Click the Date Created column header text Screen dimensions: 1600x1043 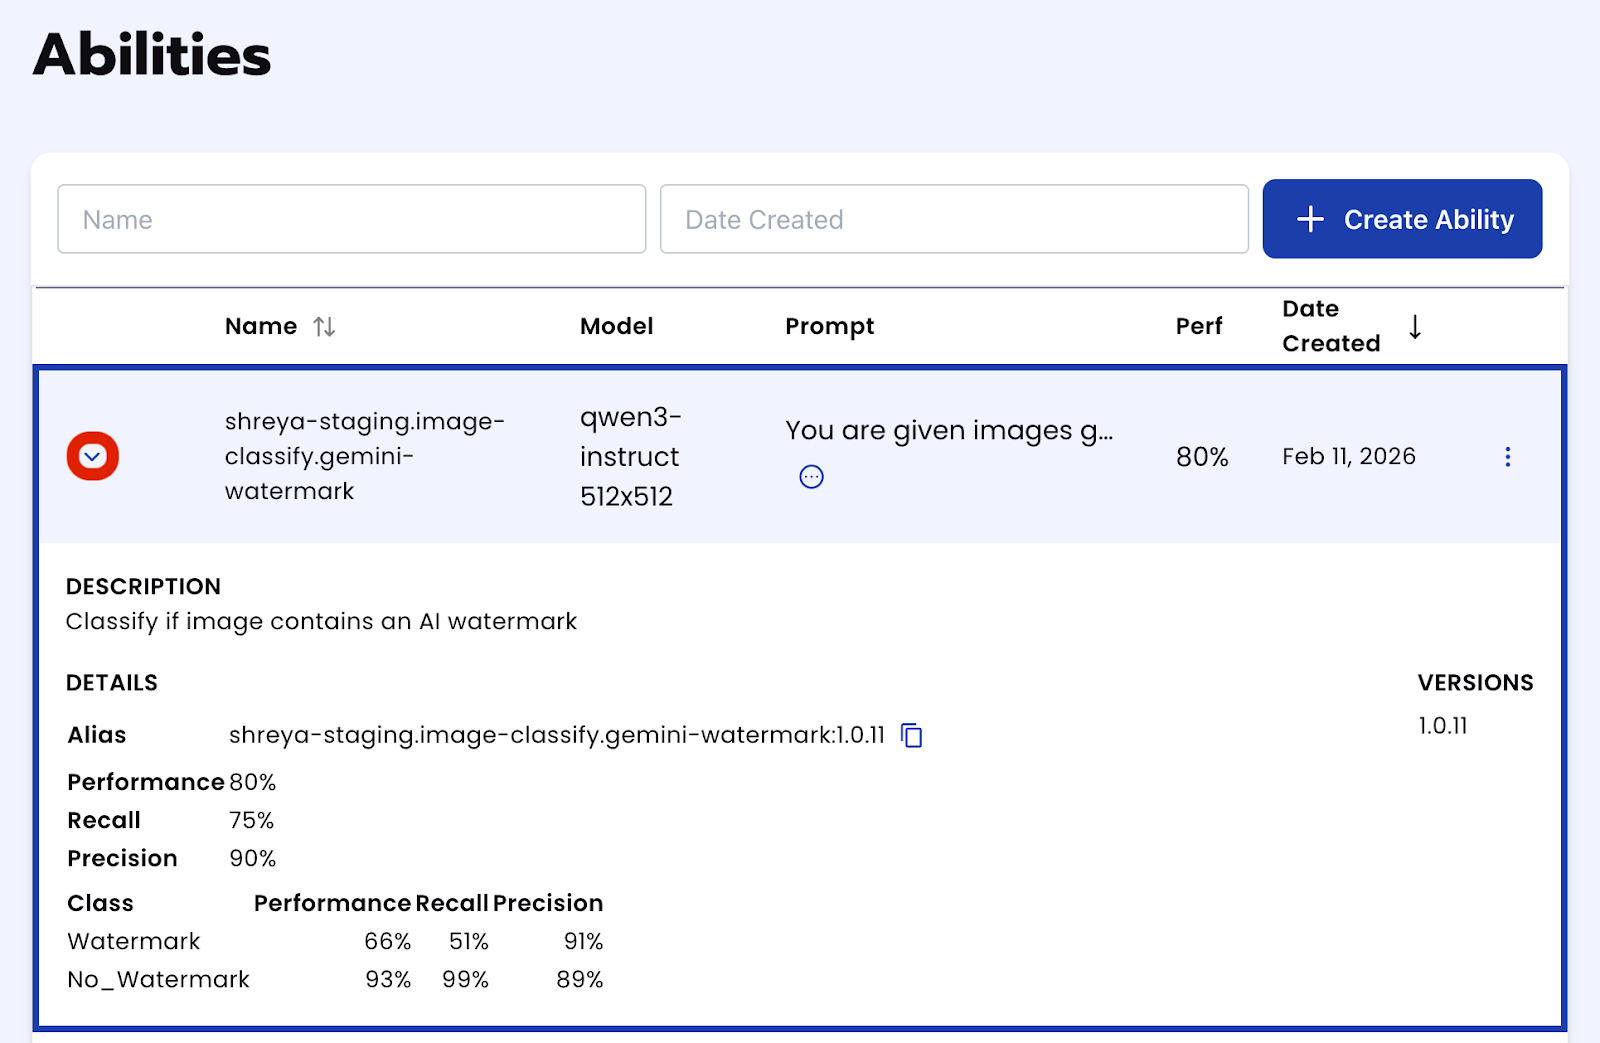1330,326
